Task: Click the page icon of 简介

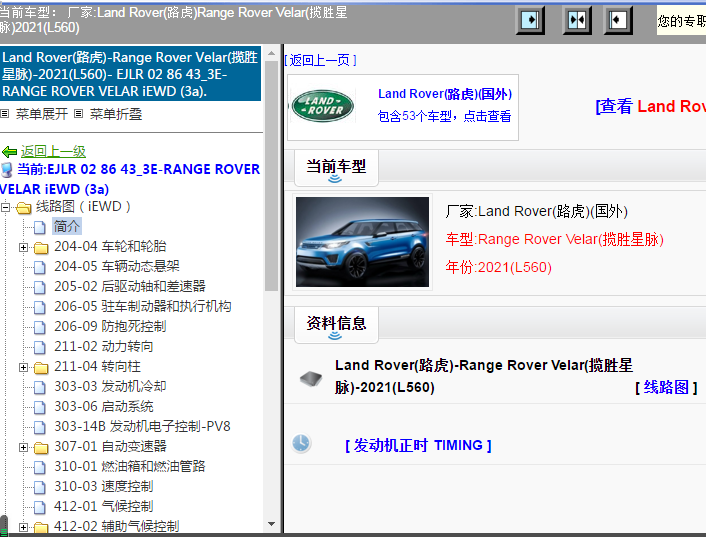Action: [40, 227]
